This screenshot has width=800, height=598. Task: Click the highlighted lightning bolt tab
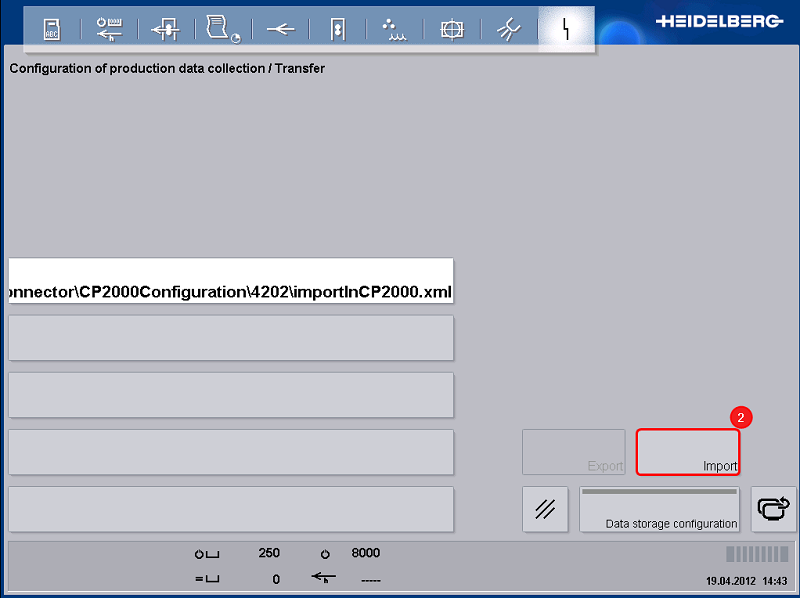click(x=566, y=30)
